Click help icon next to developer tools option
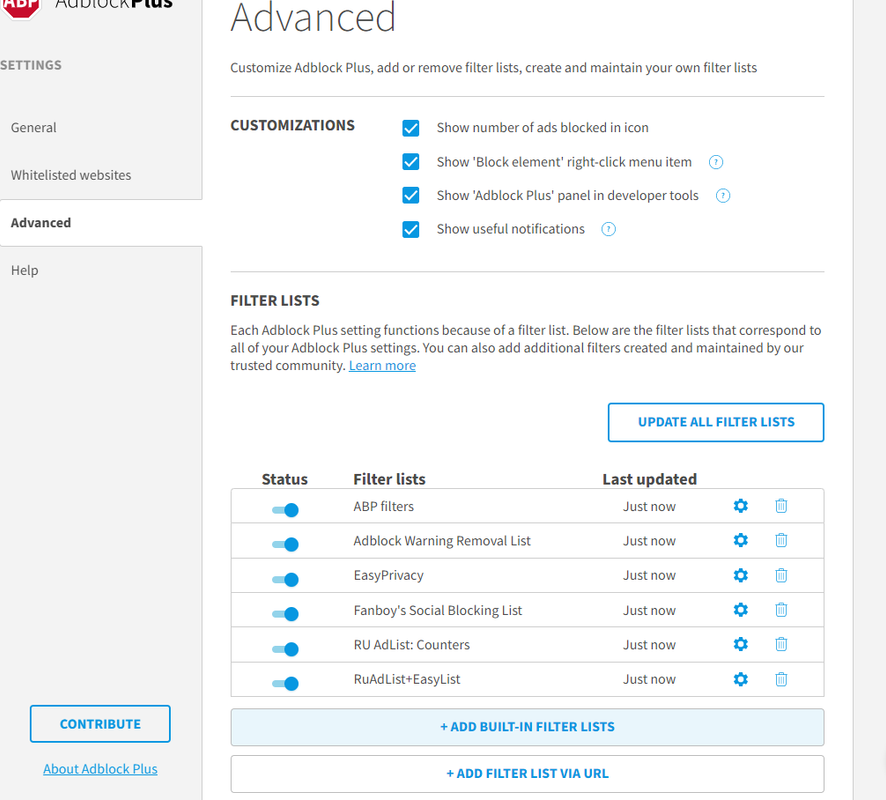The image size is (886, 800). 723,195
